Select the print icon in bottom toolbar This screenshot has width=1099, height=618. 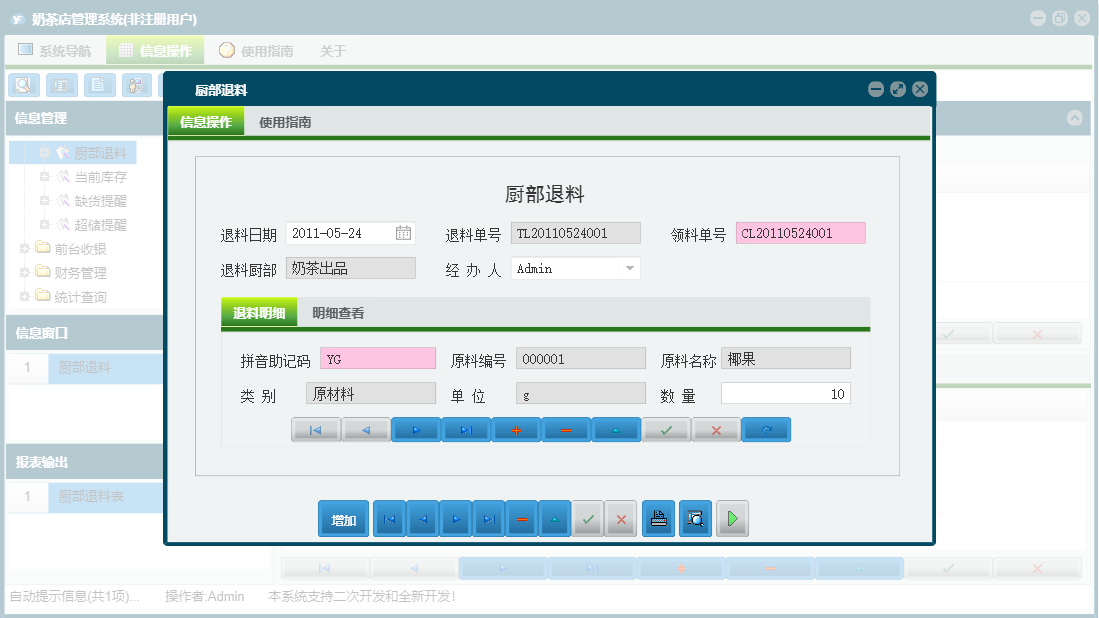(x=658, y=518)
